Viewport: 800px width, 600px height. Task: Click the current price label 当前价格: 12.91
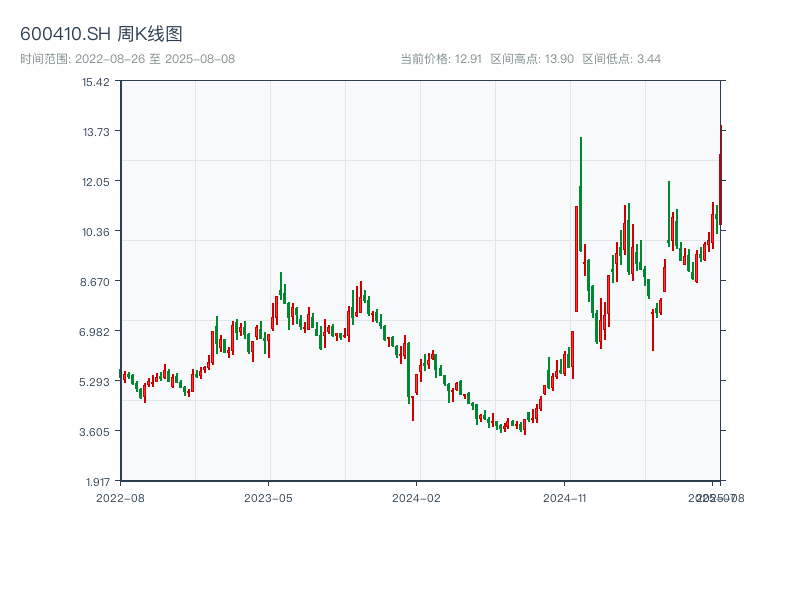coord(441,59)
